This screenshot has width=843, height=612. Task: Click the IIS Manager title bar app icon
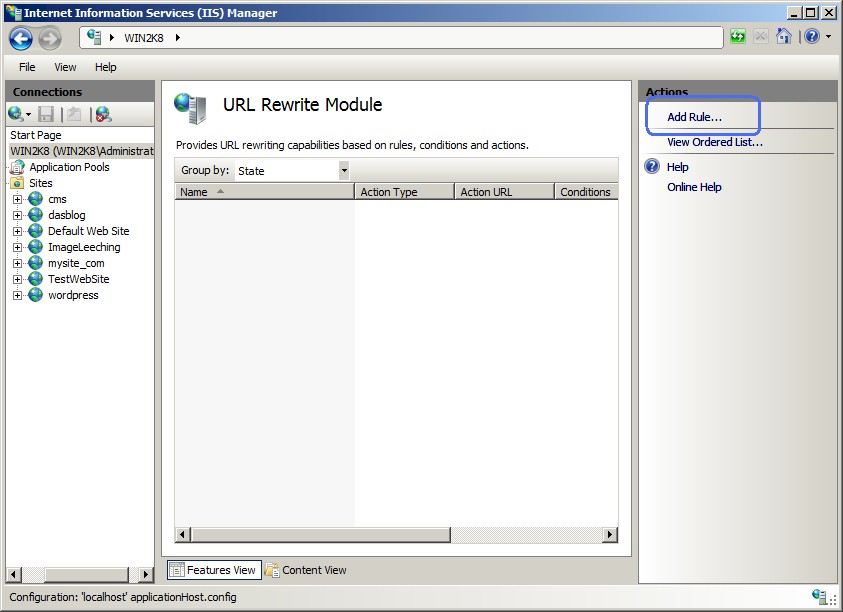[x=13, y=12]
